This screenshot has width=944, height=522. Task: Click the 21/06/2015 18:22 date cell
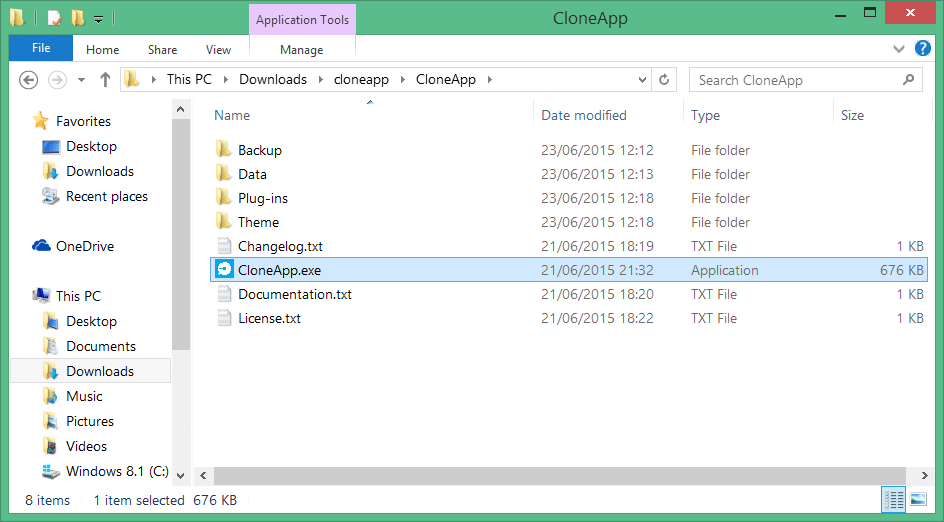(597, 318)
